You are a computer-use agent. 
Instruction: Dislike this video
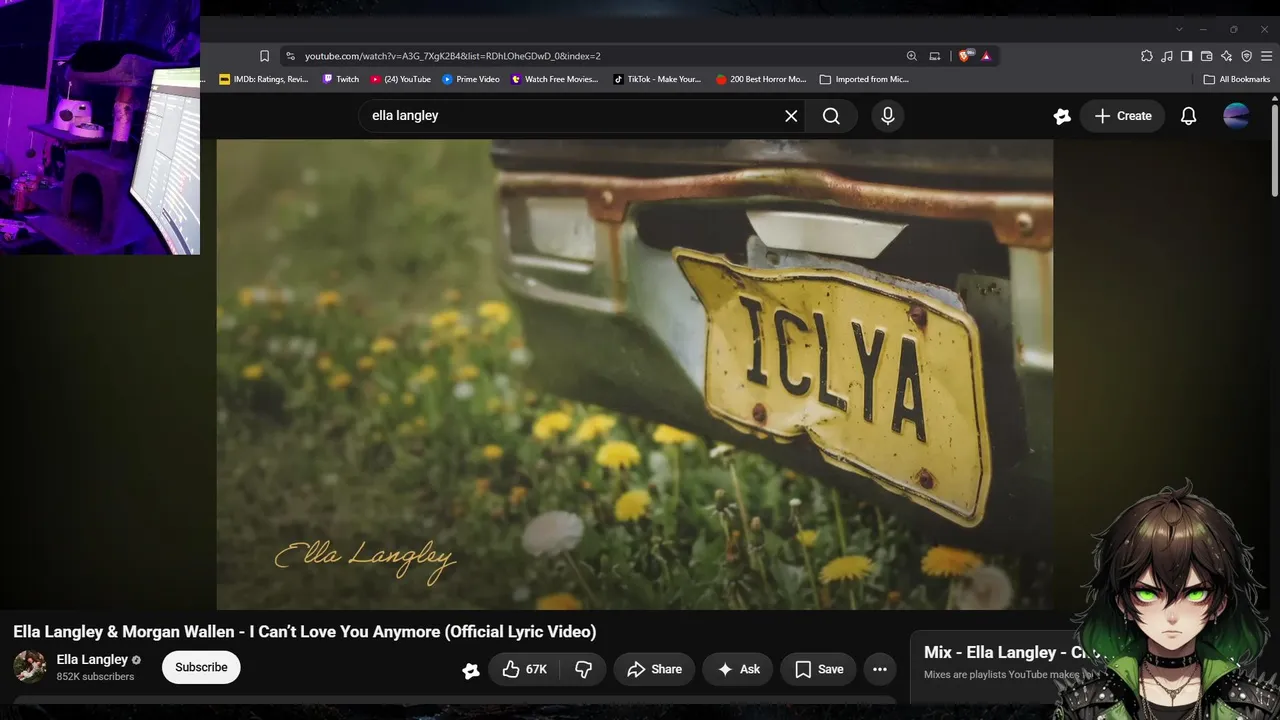point(584,669)
